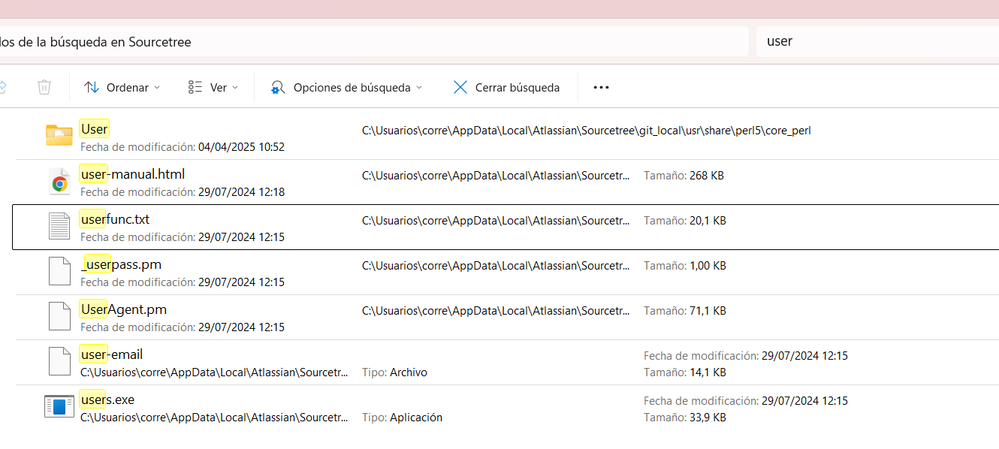This screenshot has height=449, width=999.
Task: Expand the Ver view options dropdown
Action: pos(213,87)
